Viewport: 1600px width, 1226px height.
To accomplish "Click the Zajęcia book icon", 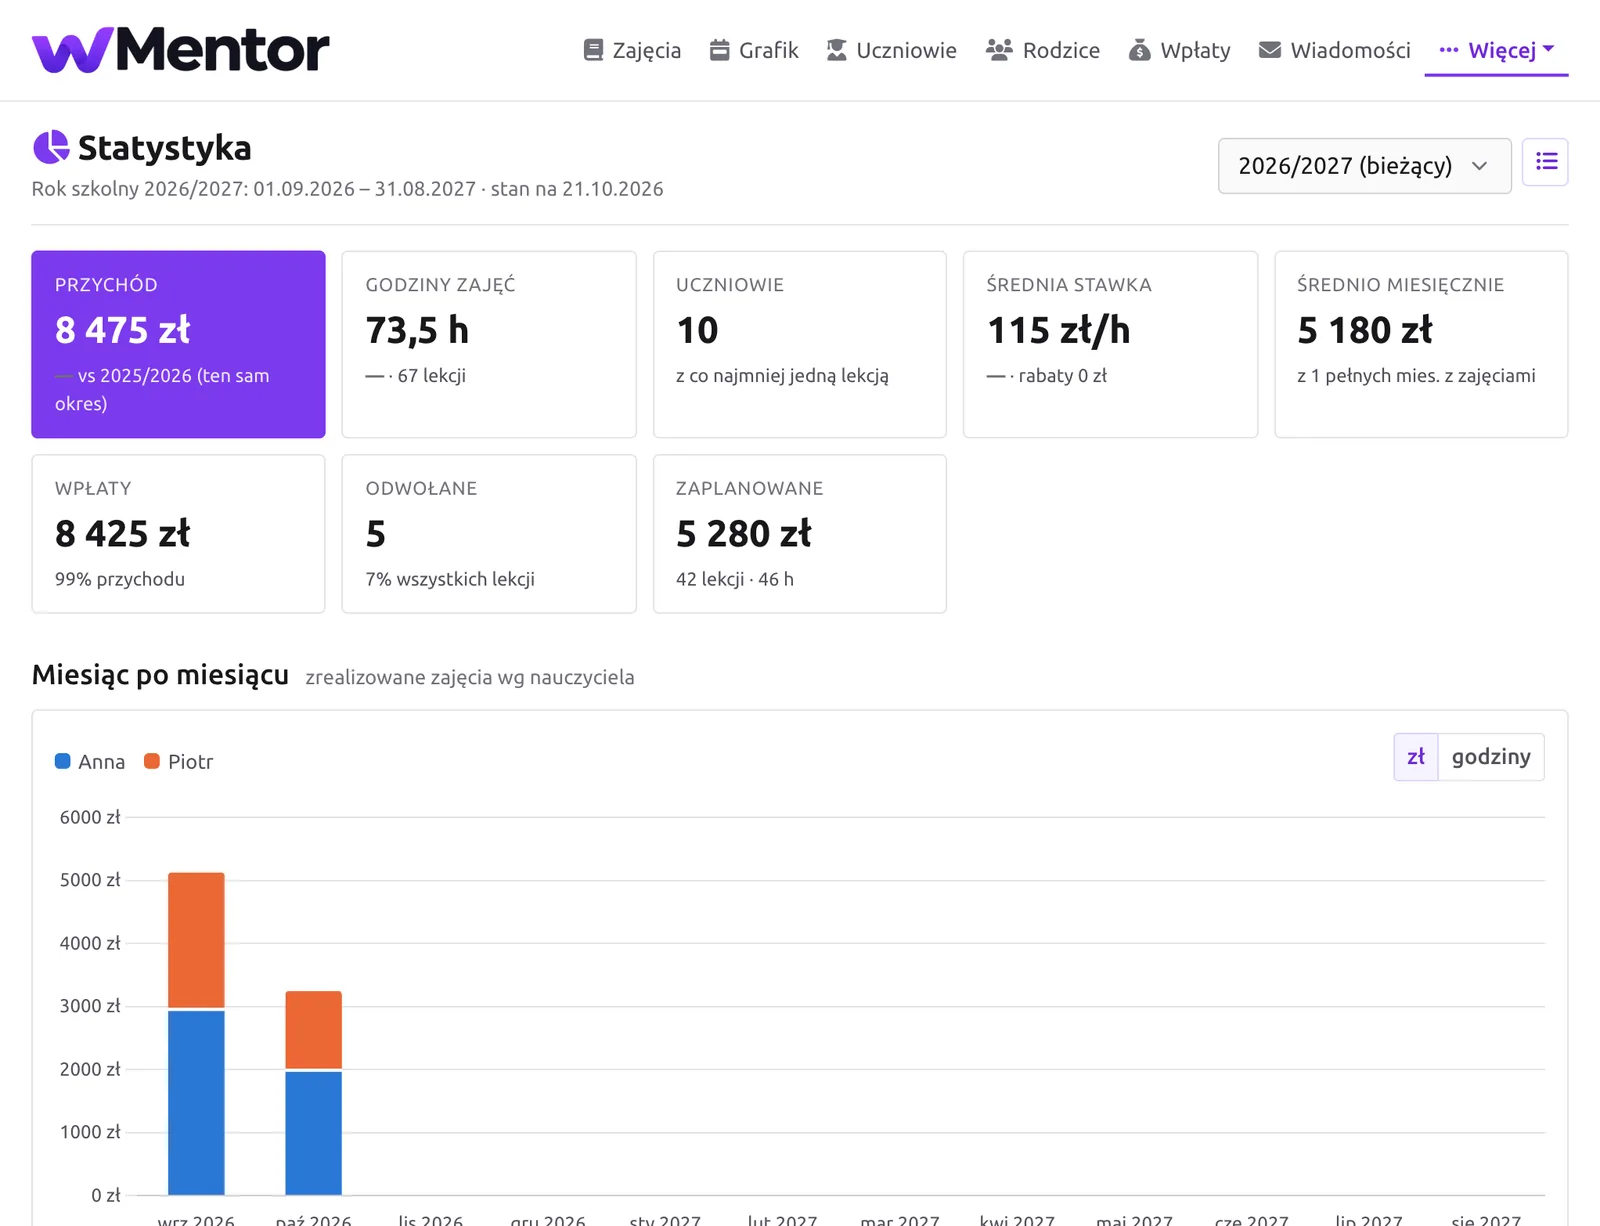I will (593, 50).
